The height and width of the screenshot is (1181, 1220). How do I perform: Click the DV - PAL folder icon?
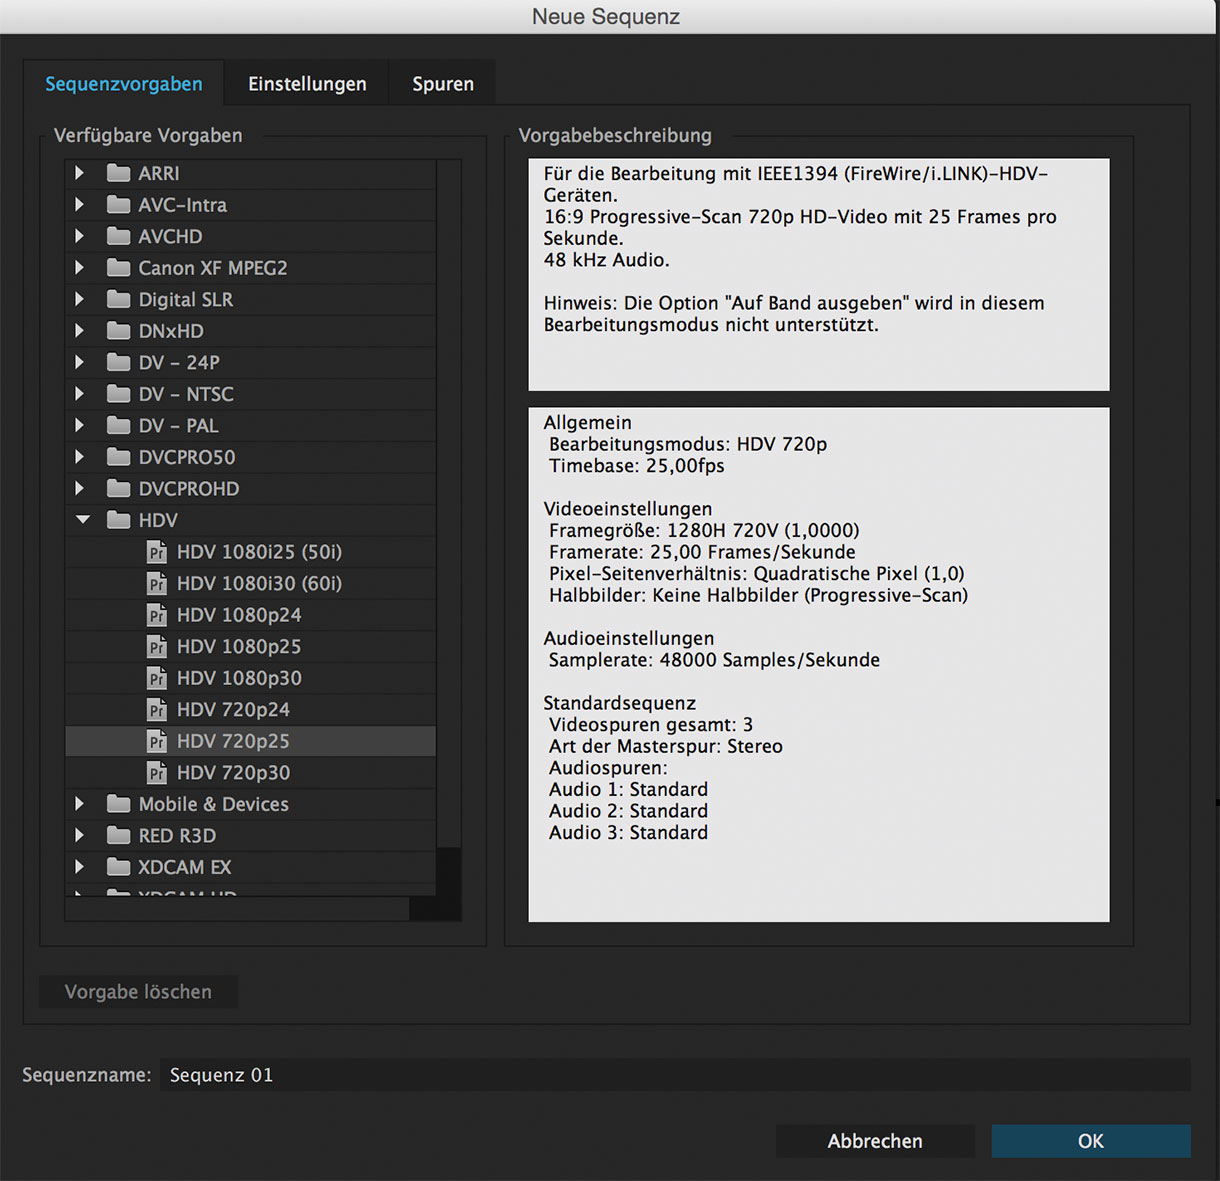click(x=119, y=425)
